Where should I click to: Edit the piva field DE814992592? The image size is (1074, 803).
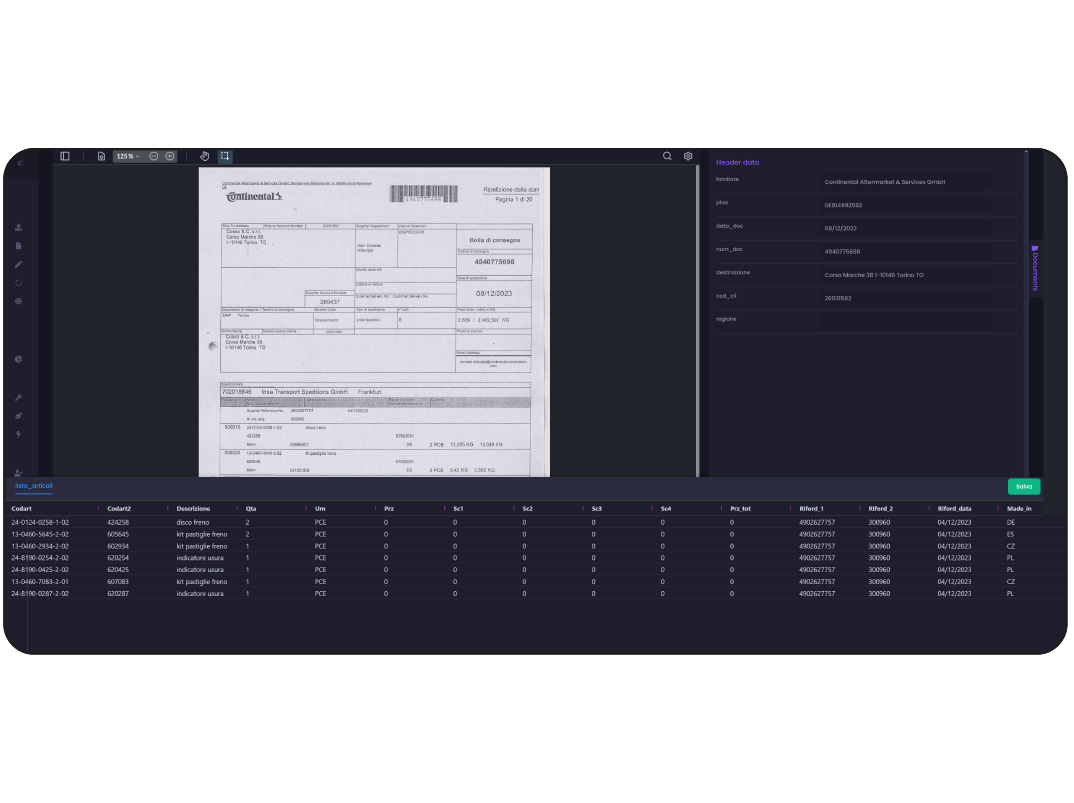pyautogui.click(x=906, y=206)
